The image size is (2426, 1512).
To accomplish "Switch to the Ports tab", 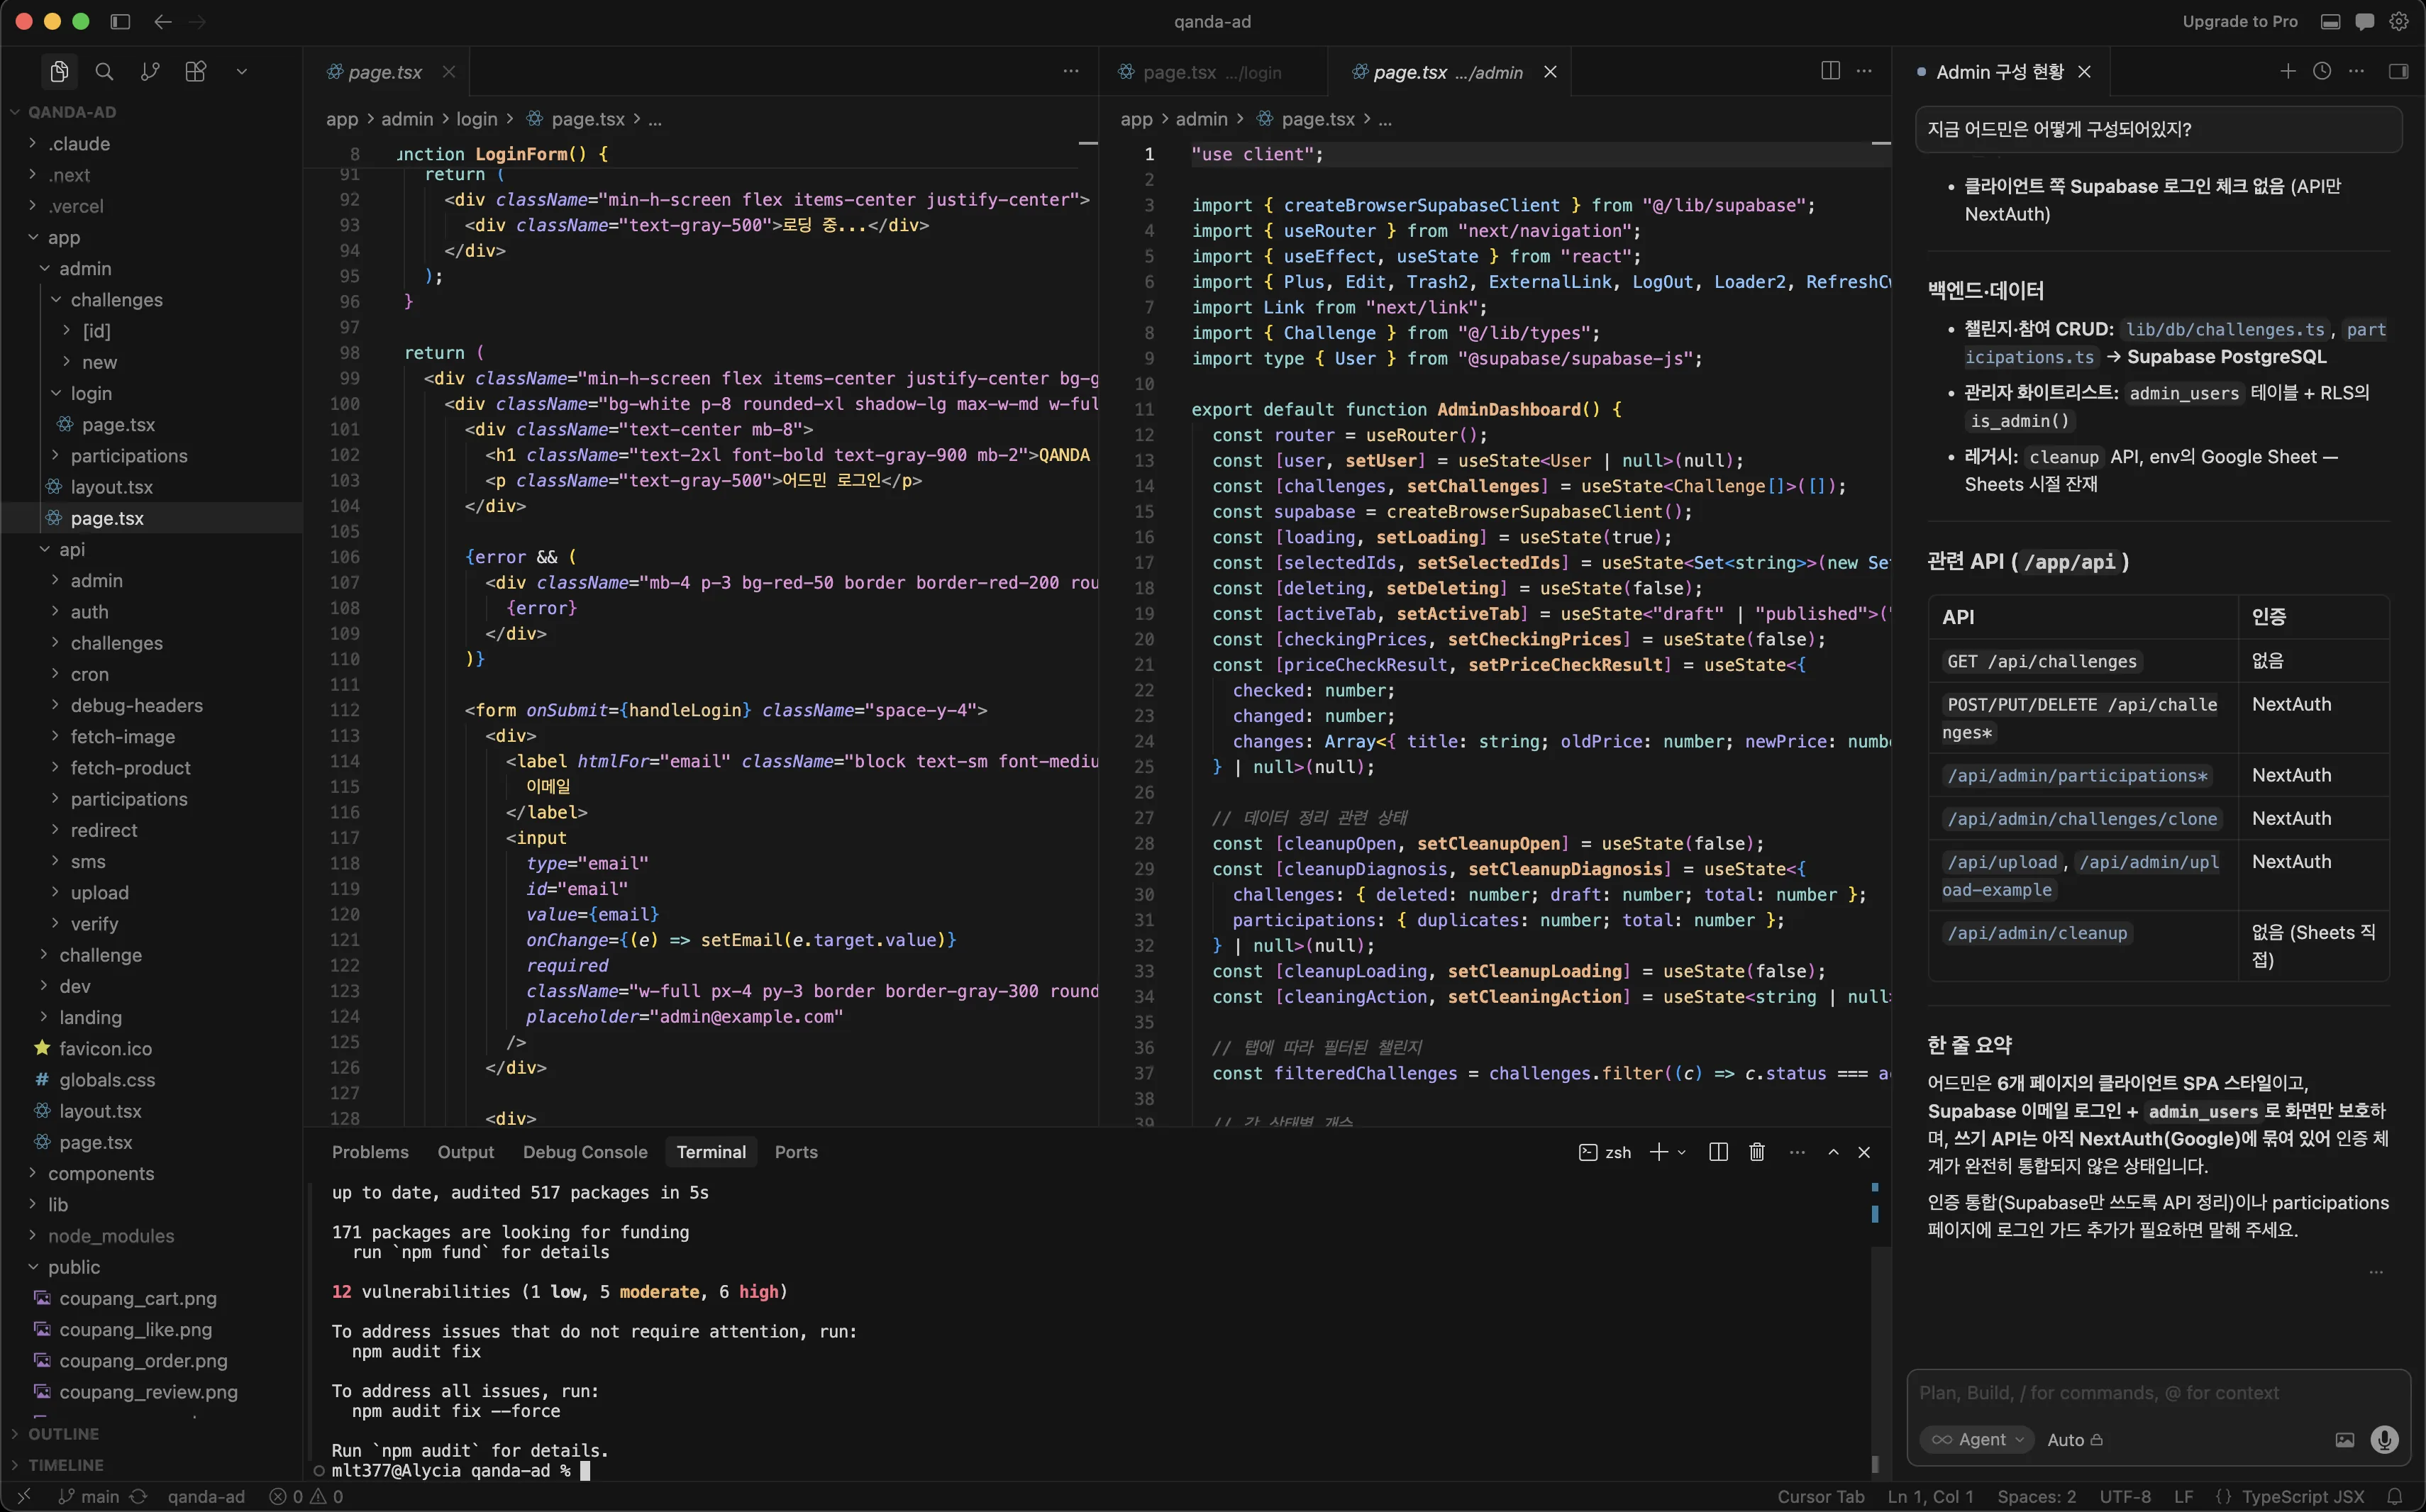I will pyautogui.click(x=796, y=1152).
